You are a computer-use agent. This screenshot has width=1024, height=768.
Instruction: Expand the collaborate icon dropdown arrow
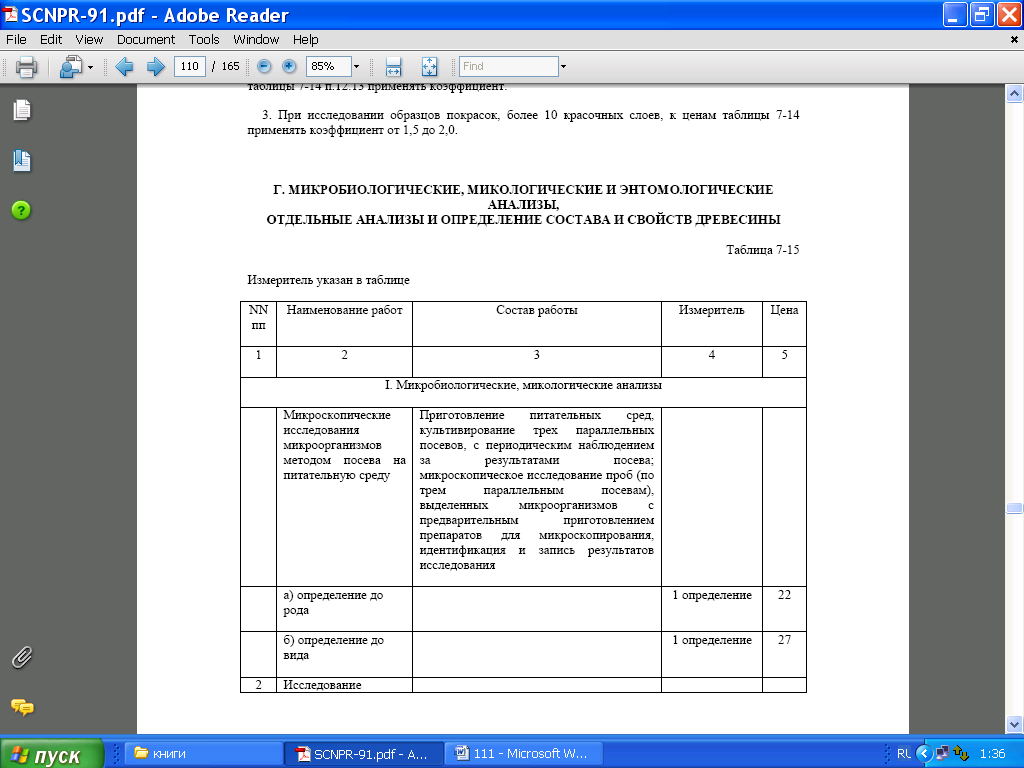90,67
